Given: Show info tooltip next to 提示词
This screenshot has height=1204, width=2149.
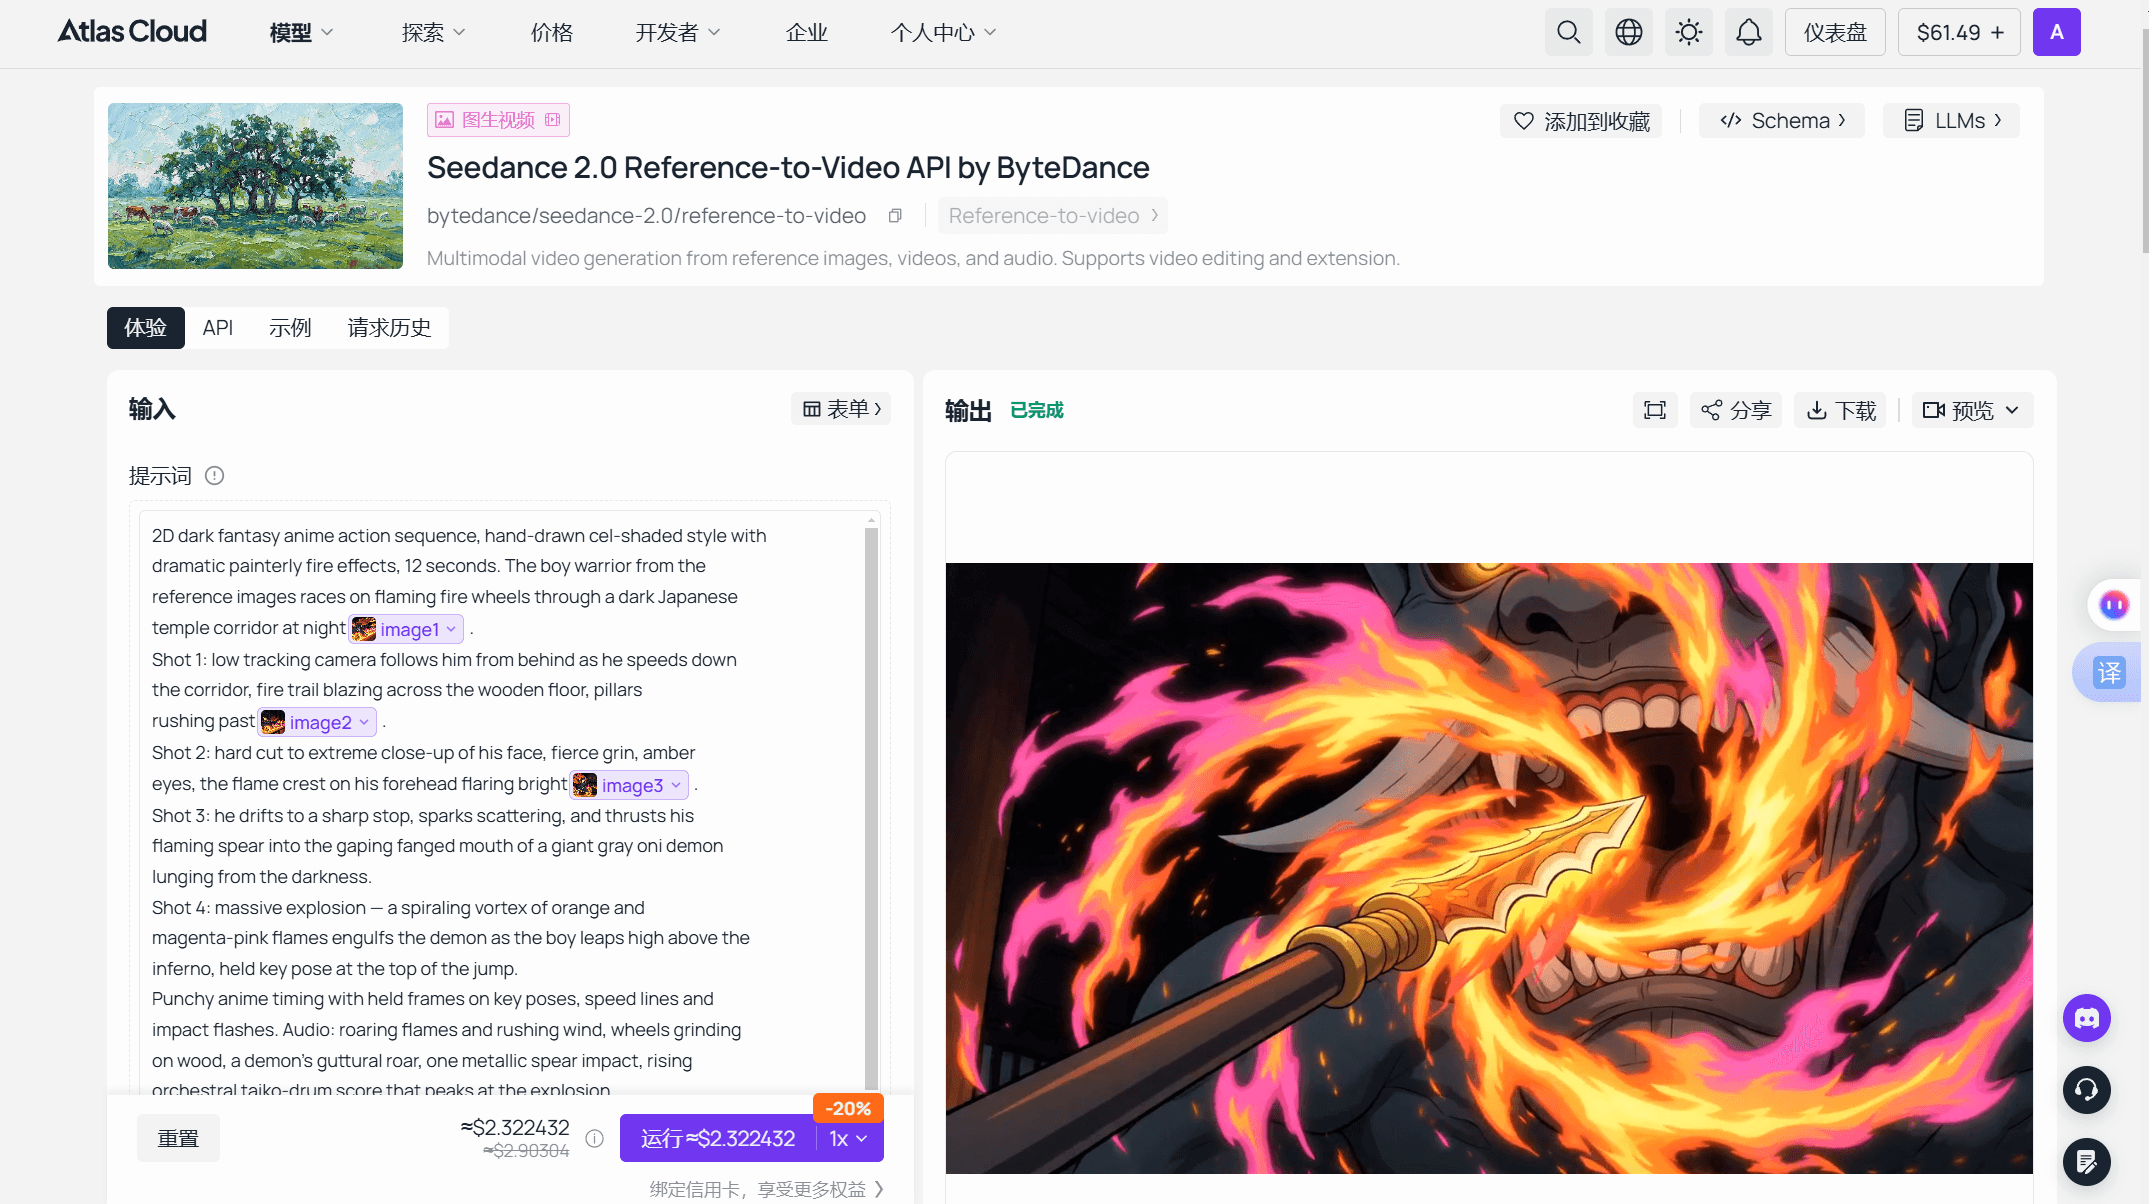Looking at the screenshot, I should pyautogui.click(x=214, y=476).
